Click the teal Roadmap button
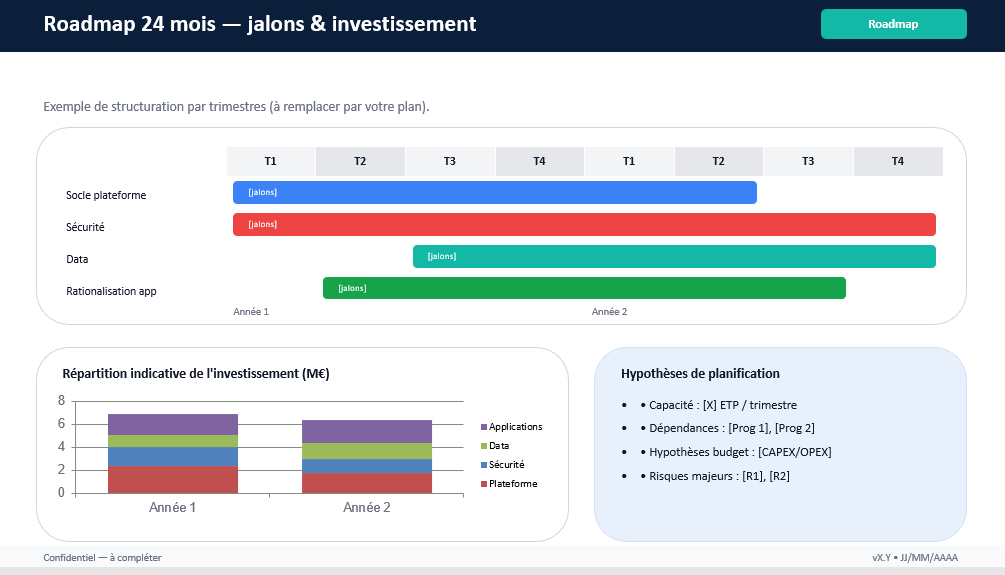The height and width of the screenshot is (575, 1005). (x=893, y=24)
